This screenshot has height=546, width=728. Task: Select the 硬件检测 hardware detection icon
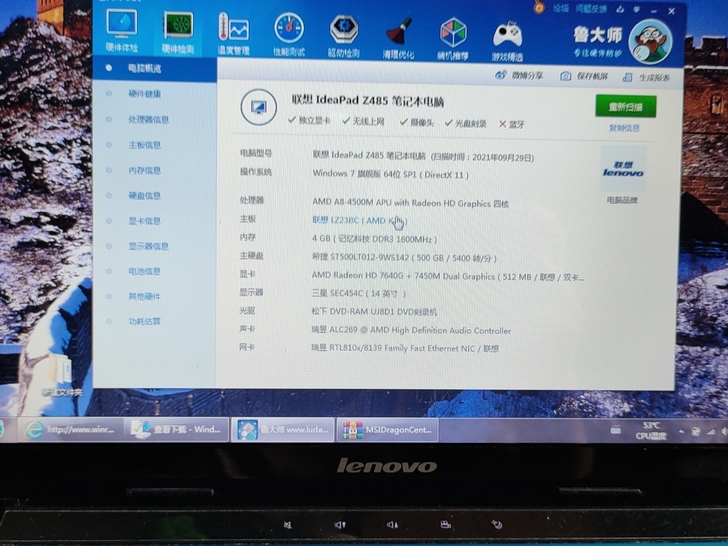pyautogui.click(x=178, y=32)
